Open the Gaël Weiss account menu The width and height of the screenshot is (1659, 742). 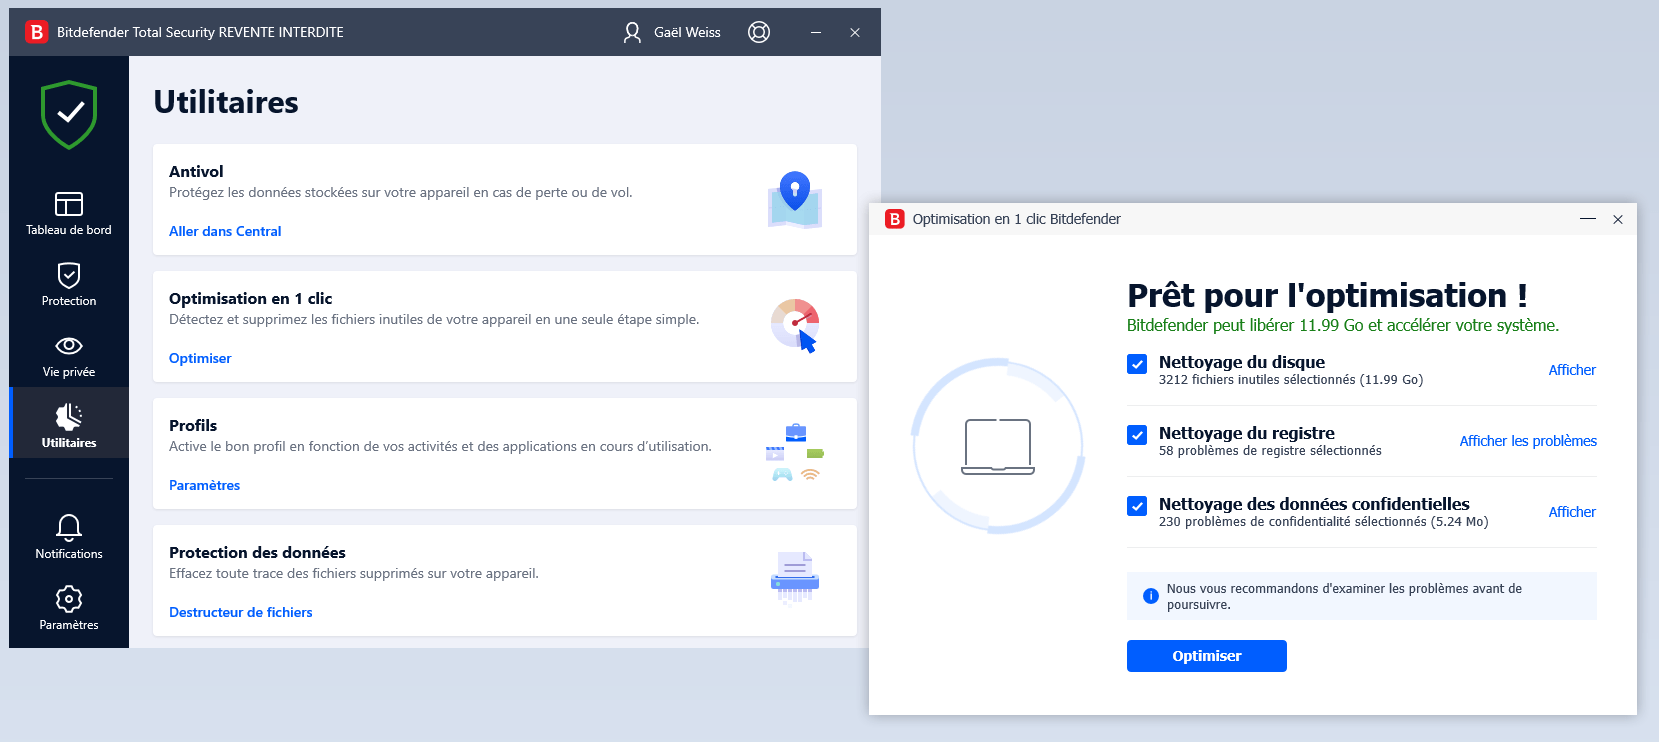point(672,32)
